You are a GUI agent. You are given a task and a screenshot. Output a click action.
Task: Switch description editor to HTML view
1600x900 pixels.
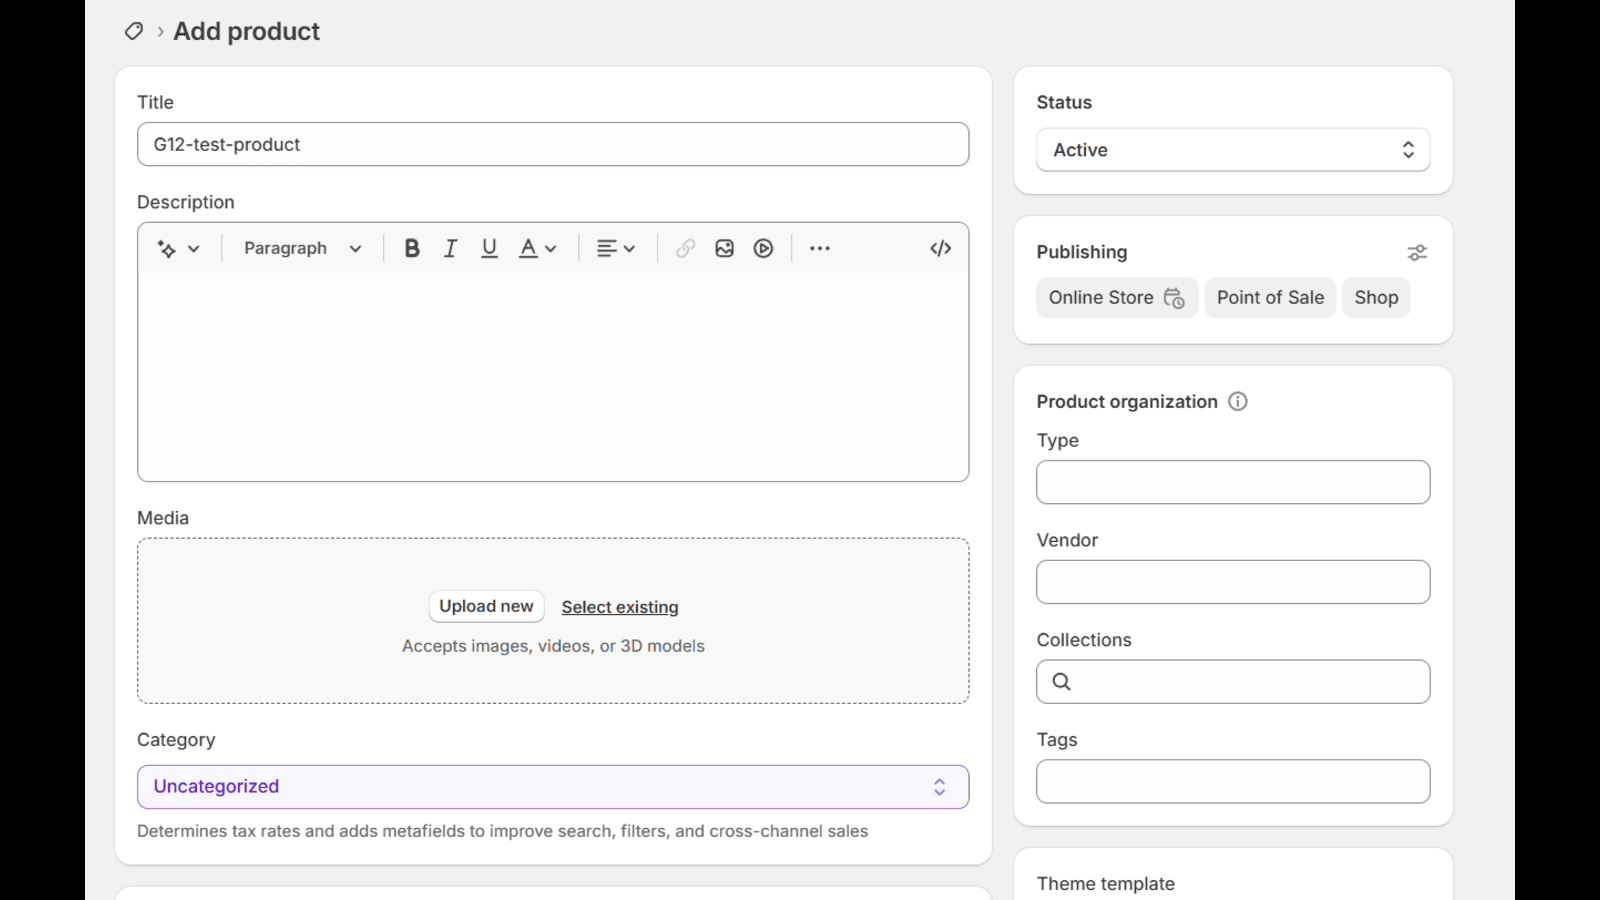[940, 249]
